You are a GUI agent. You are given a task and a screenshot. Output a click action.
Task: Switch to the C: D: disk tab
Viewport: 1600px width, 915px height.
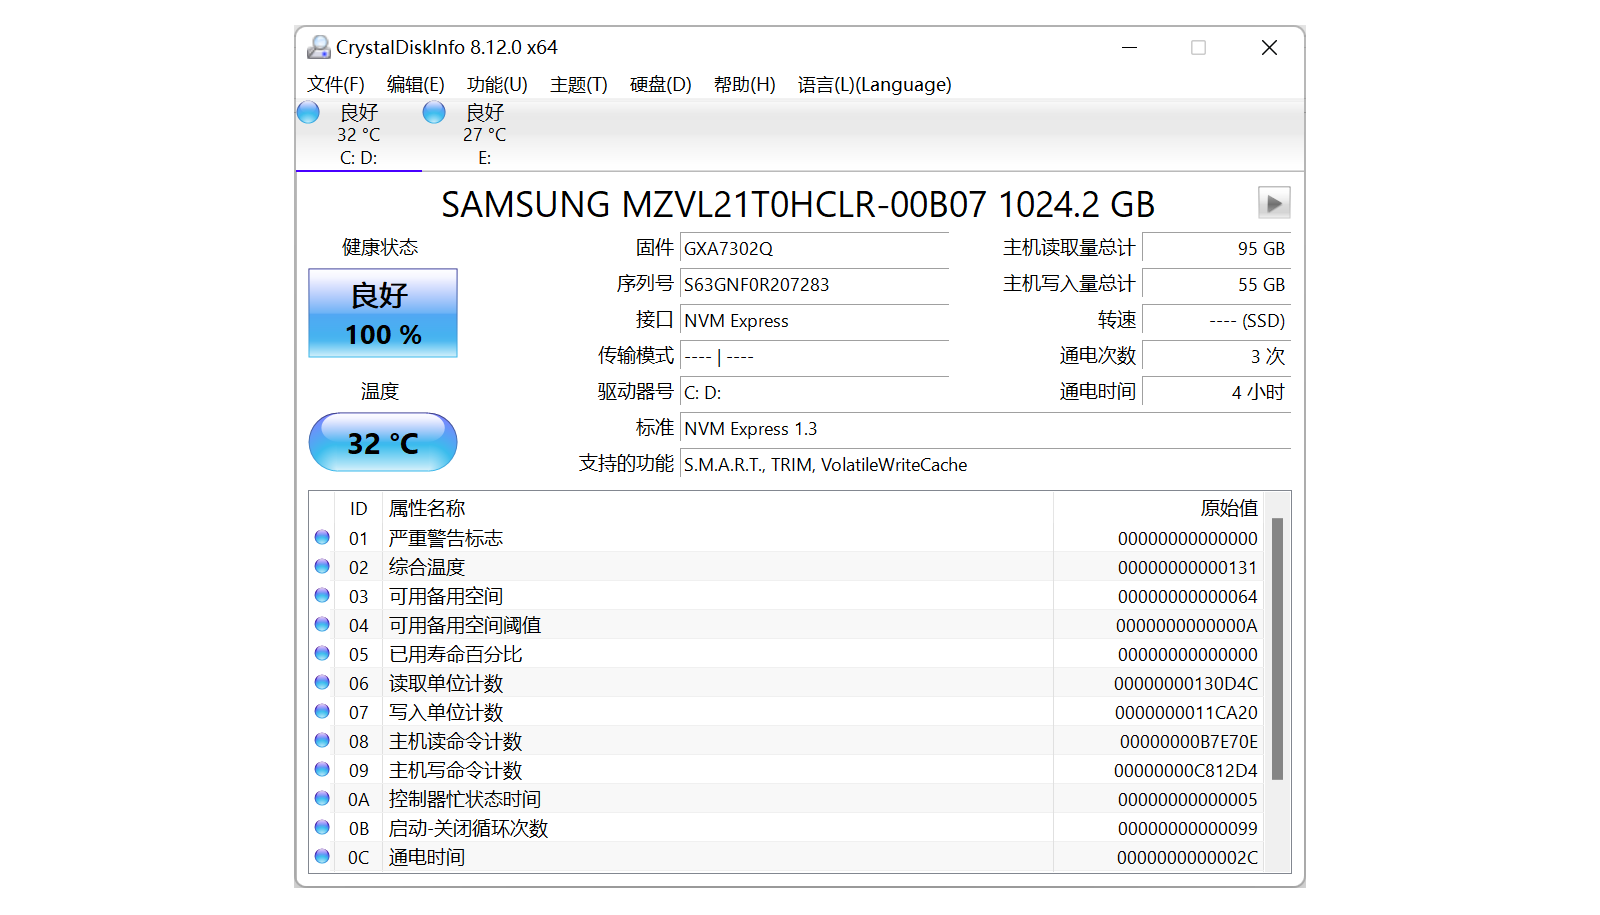click(359, 135)
